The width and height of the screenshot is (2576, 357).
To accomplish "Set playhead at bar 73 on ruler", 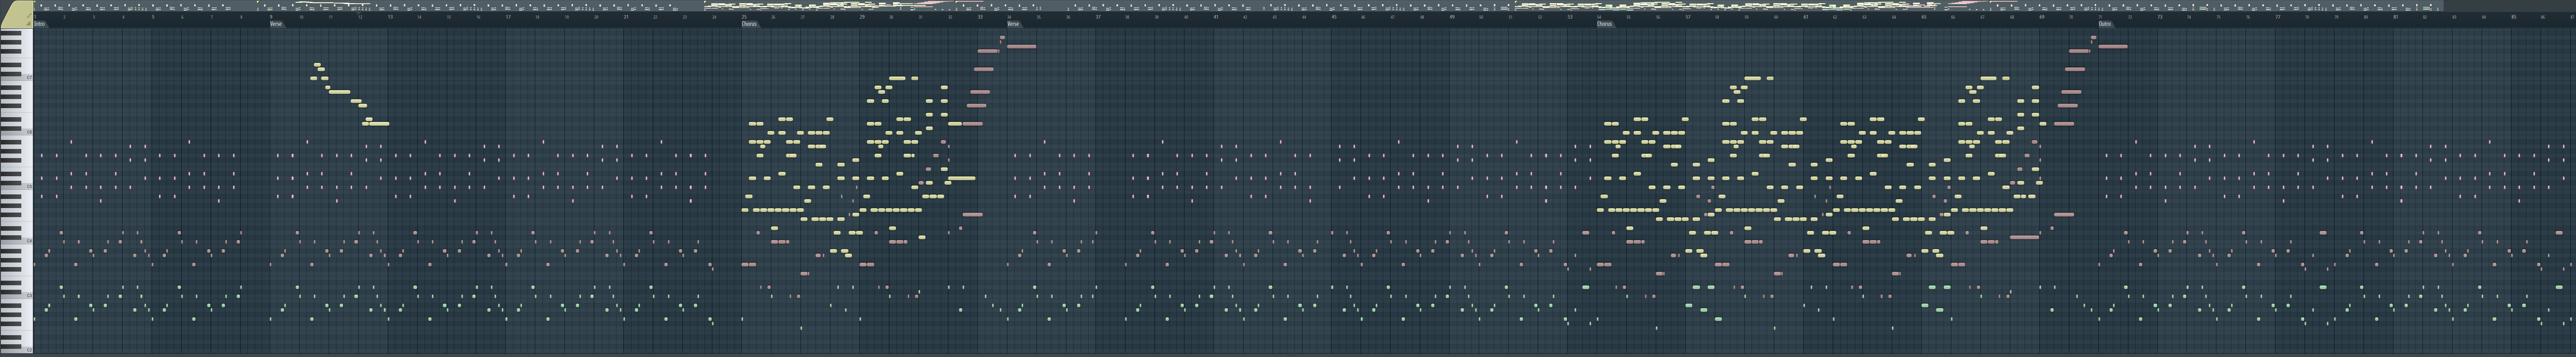I will pyautogui.click(x=2160, y=16).
